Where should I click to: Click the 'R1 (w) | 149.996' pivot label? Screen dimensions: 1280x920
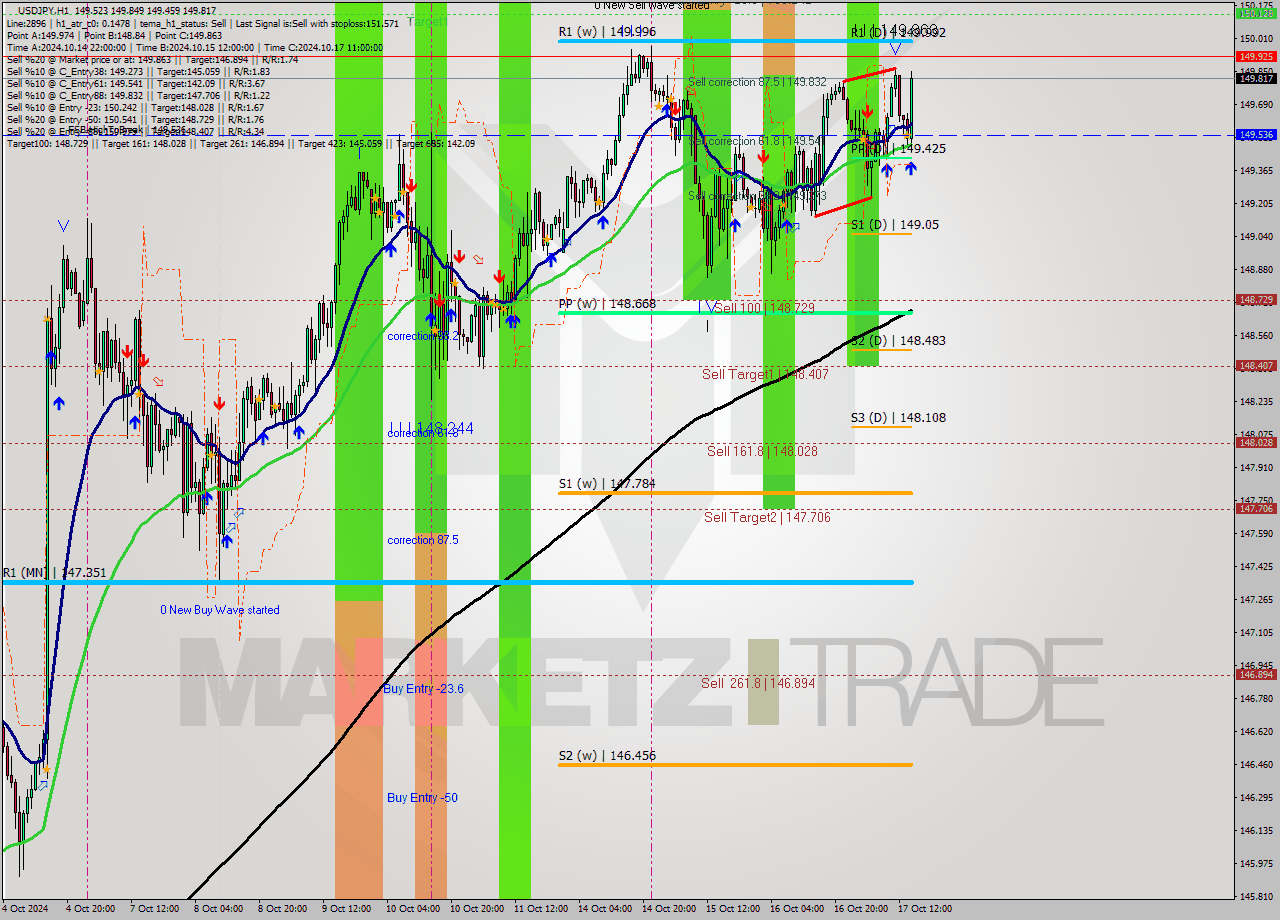(x=607, y=32)
